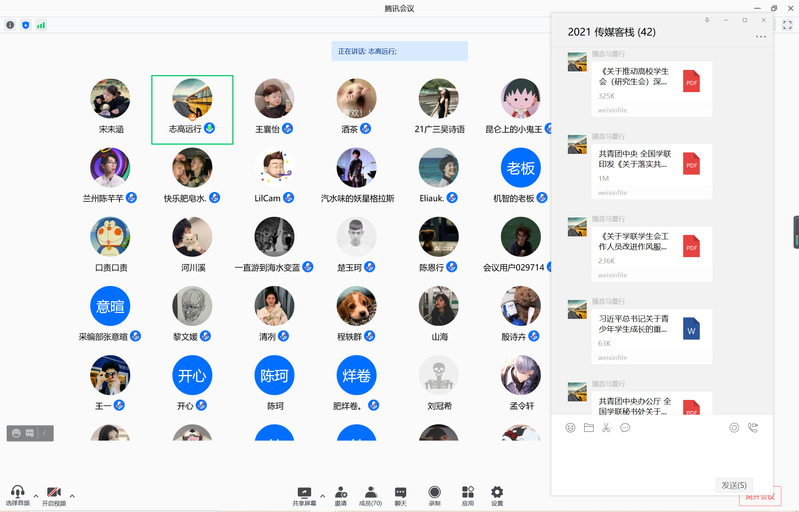This screenshot has height=512, width=799.
Task: Start screen sharing with 共享屏幕
Action: pyautogui.click(x=304, y=493)
